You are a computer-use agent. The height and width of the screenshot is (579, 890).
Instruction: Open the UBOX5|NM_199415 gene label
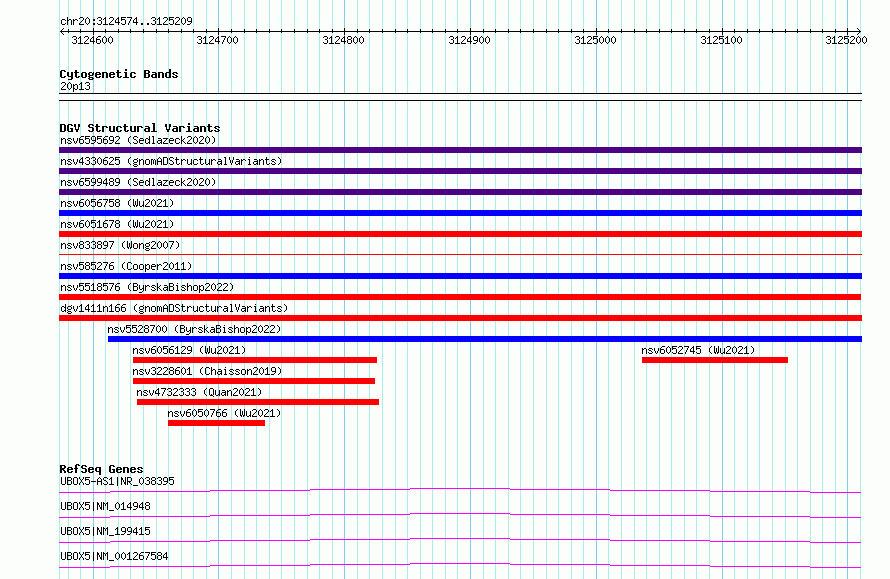[x=105, y=531]
